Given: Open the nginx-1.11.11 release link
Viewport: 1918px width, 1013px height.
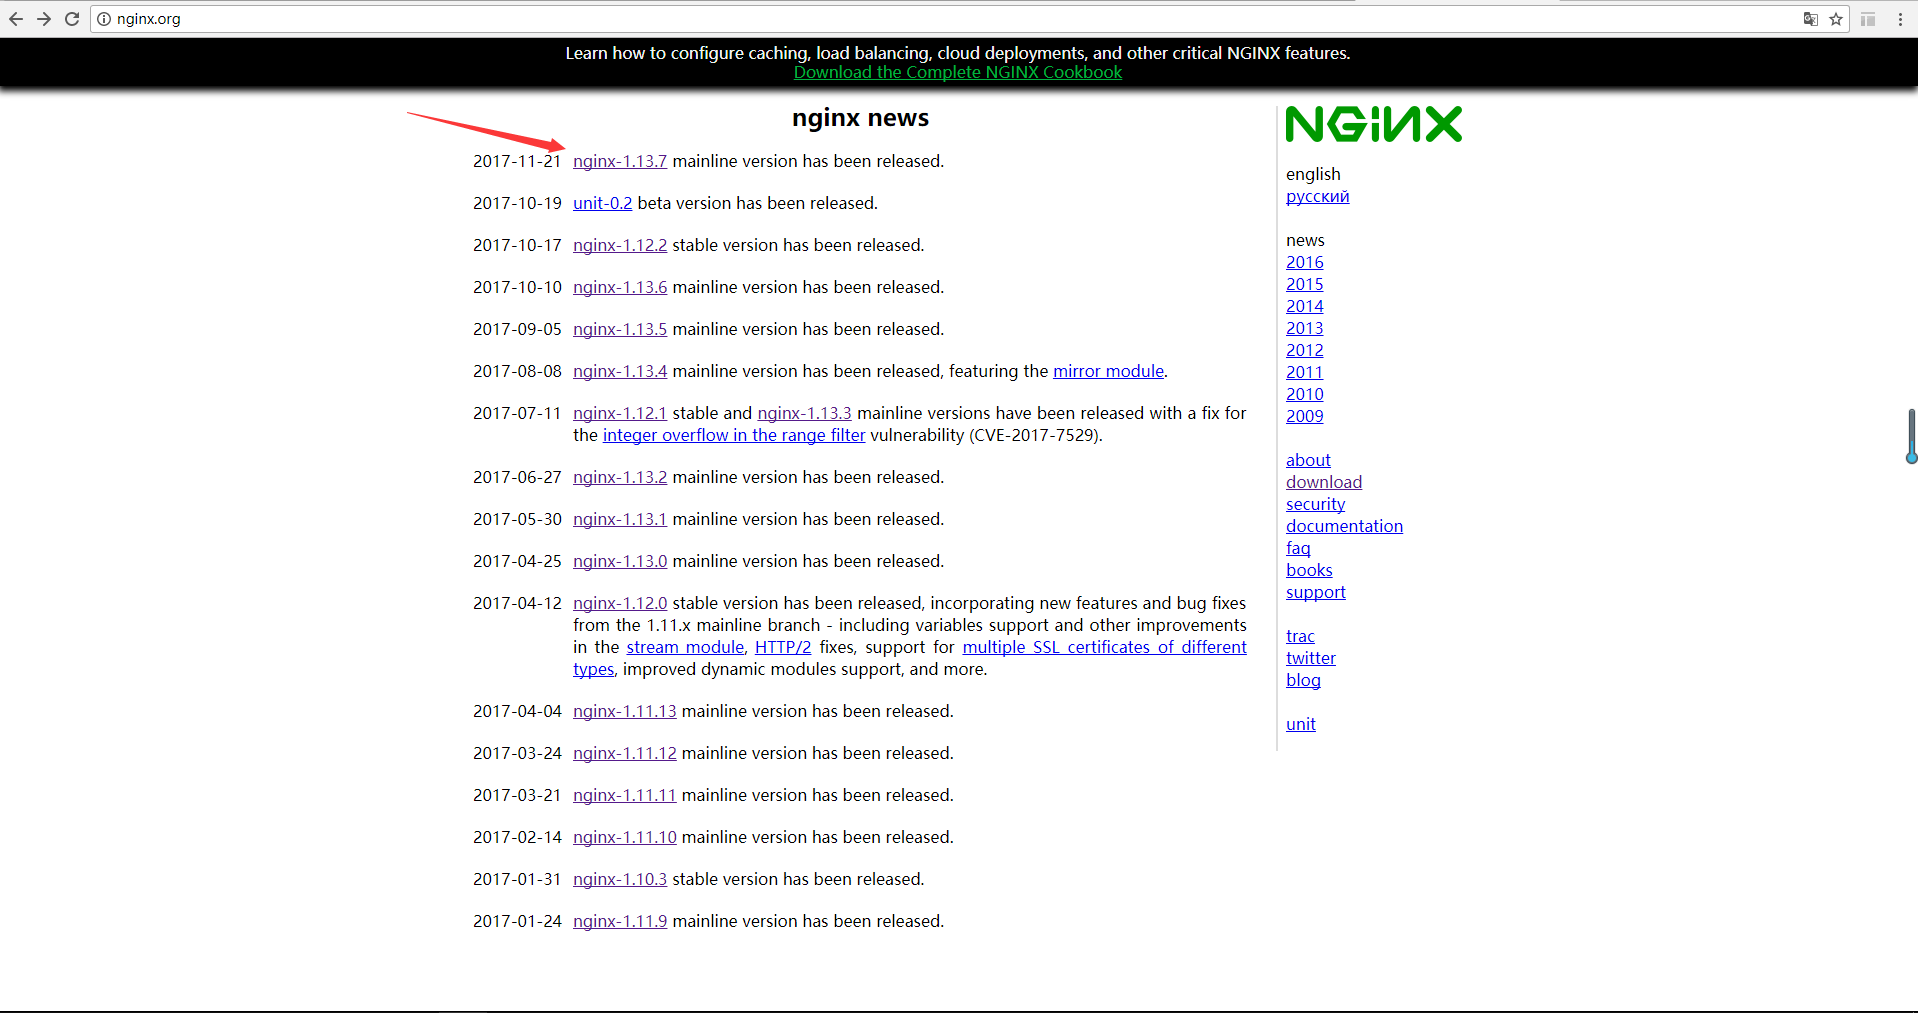Looking at the screenshot, I should pos(625,795).
